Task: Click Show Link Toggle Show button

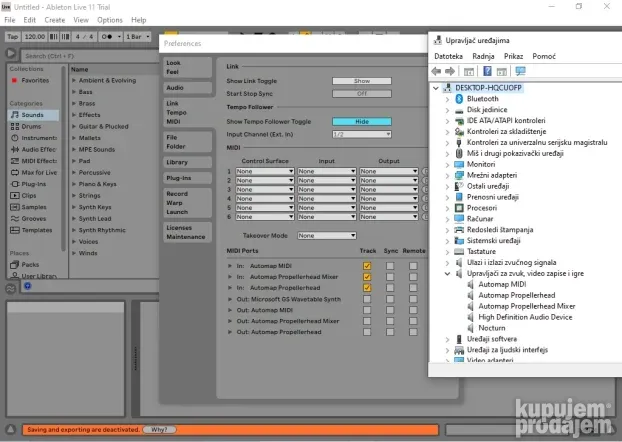Action: 362,81
